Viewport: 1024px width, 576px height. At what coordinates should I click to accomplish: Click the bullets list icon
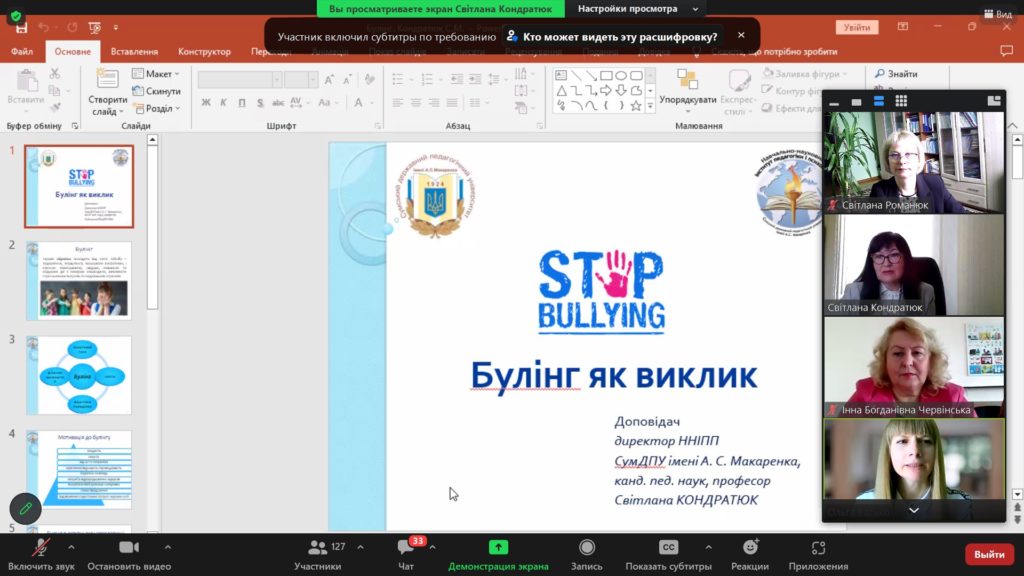point(398,80)
